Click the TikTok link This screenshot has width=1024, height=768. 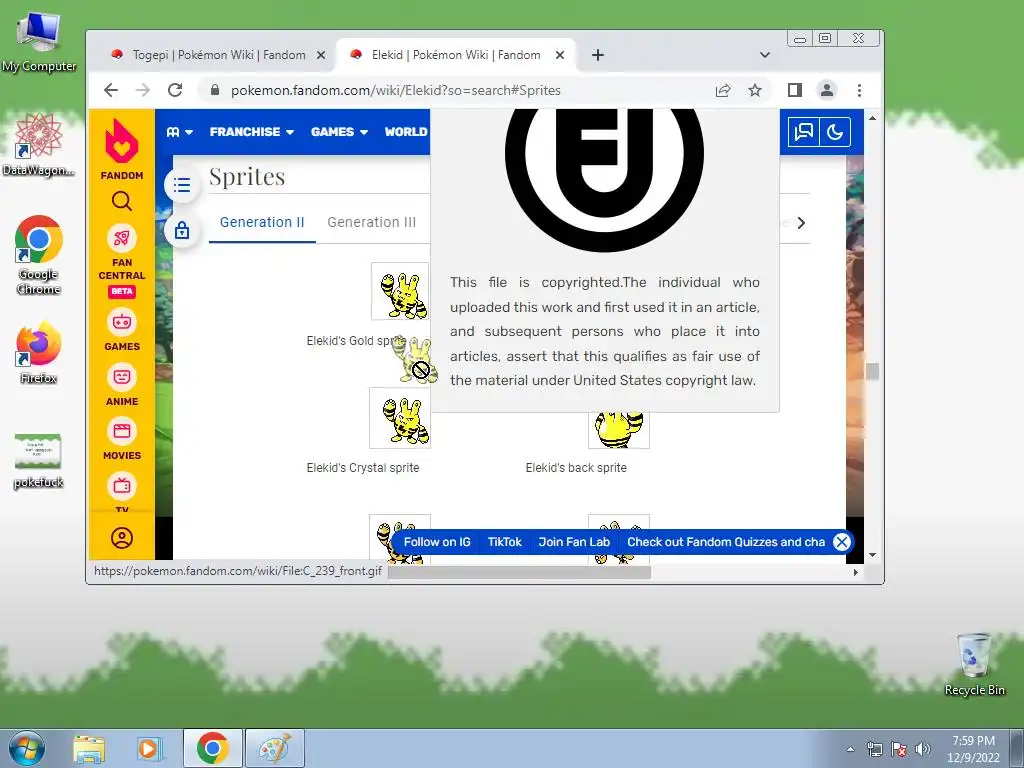(x=504, y=542)
